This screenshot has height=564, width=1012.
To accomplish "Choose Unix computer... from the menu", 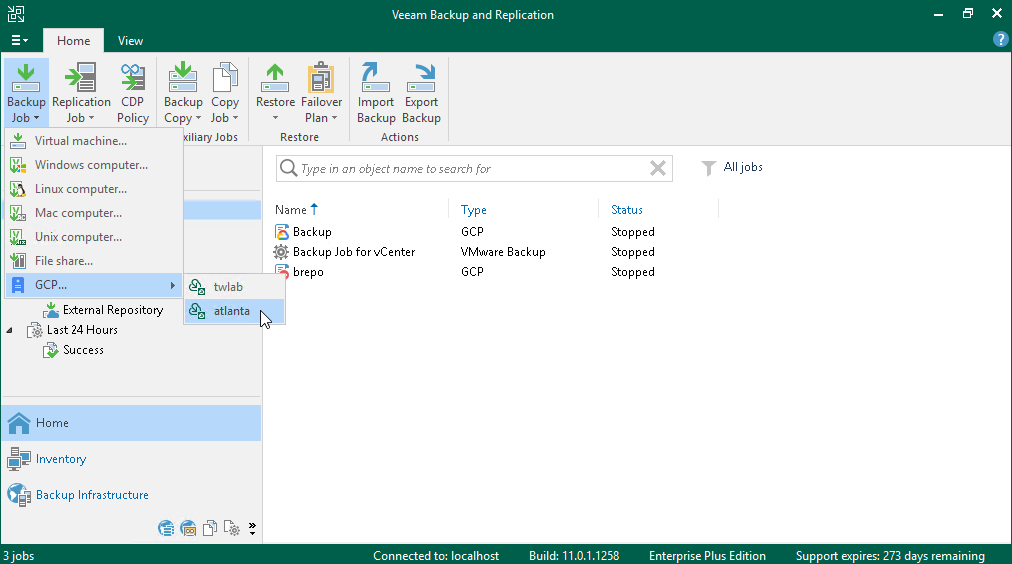I will pos(94,236).
